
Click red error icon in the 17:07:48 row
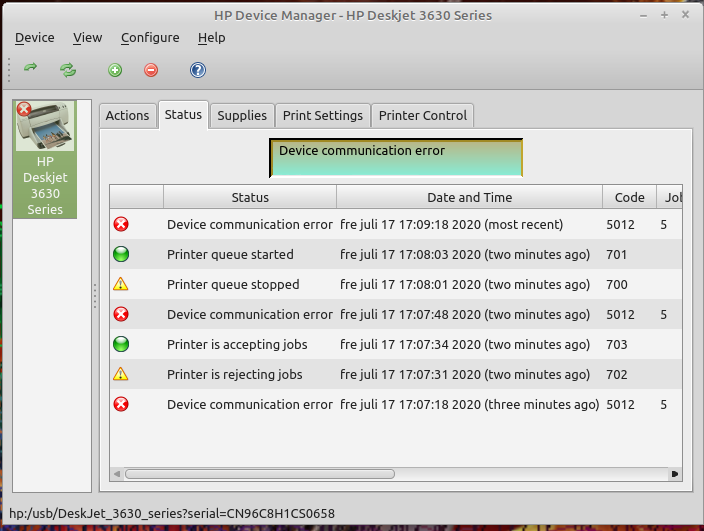coord(121,314)
